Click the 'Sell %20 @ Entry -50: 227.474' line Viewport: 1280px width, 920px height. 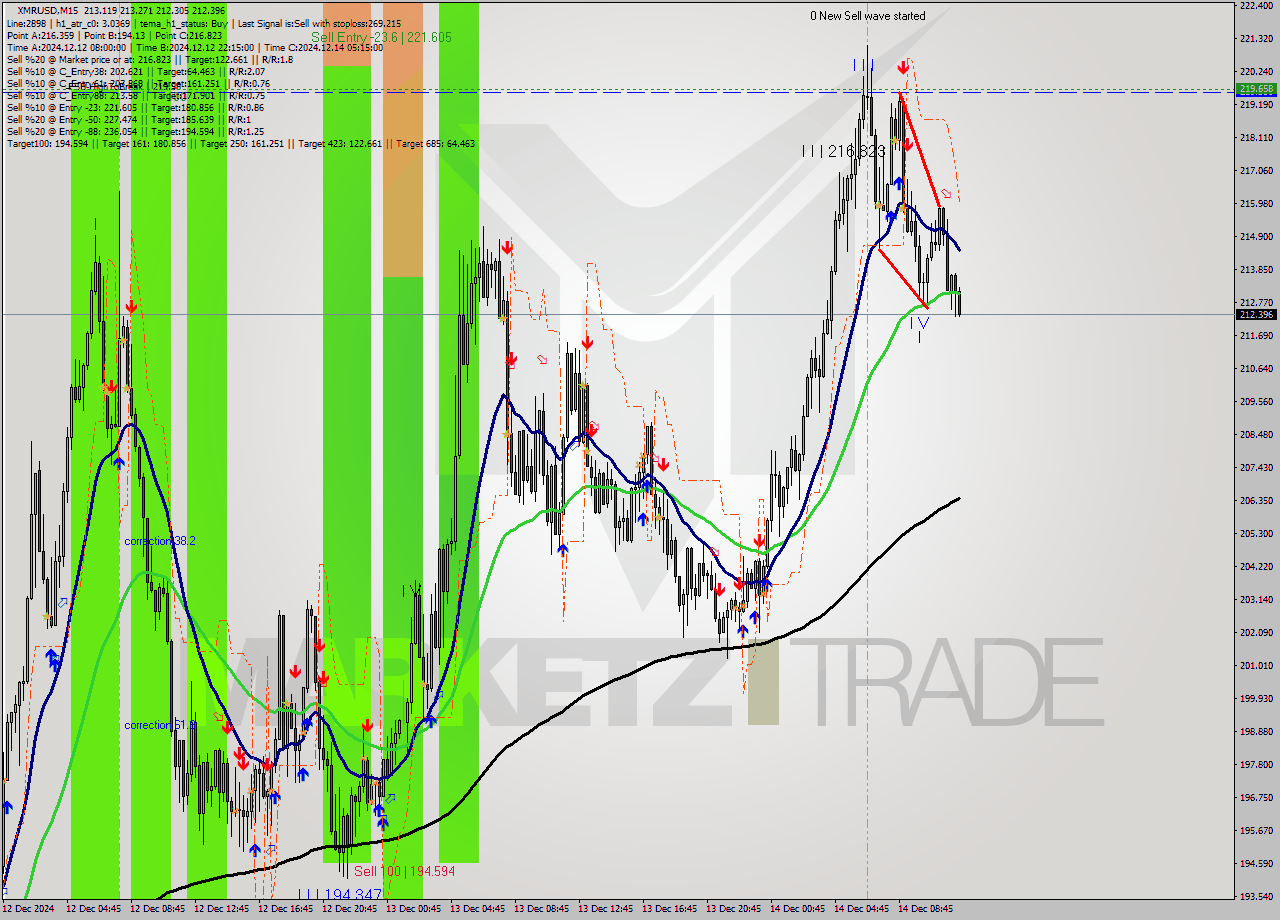point(129,119)
